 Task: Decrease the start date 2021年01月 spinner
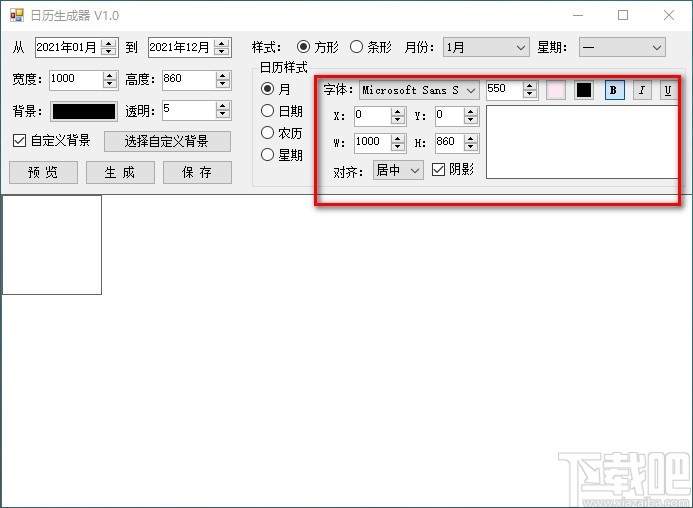[108, 51]
